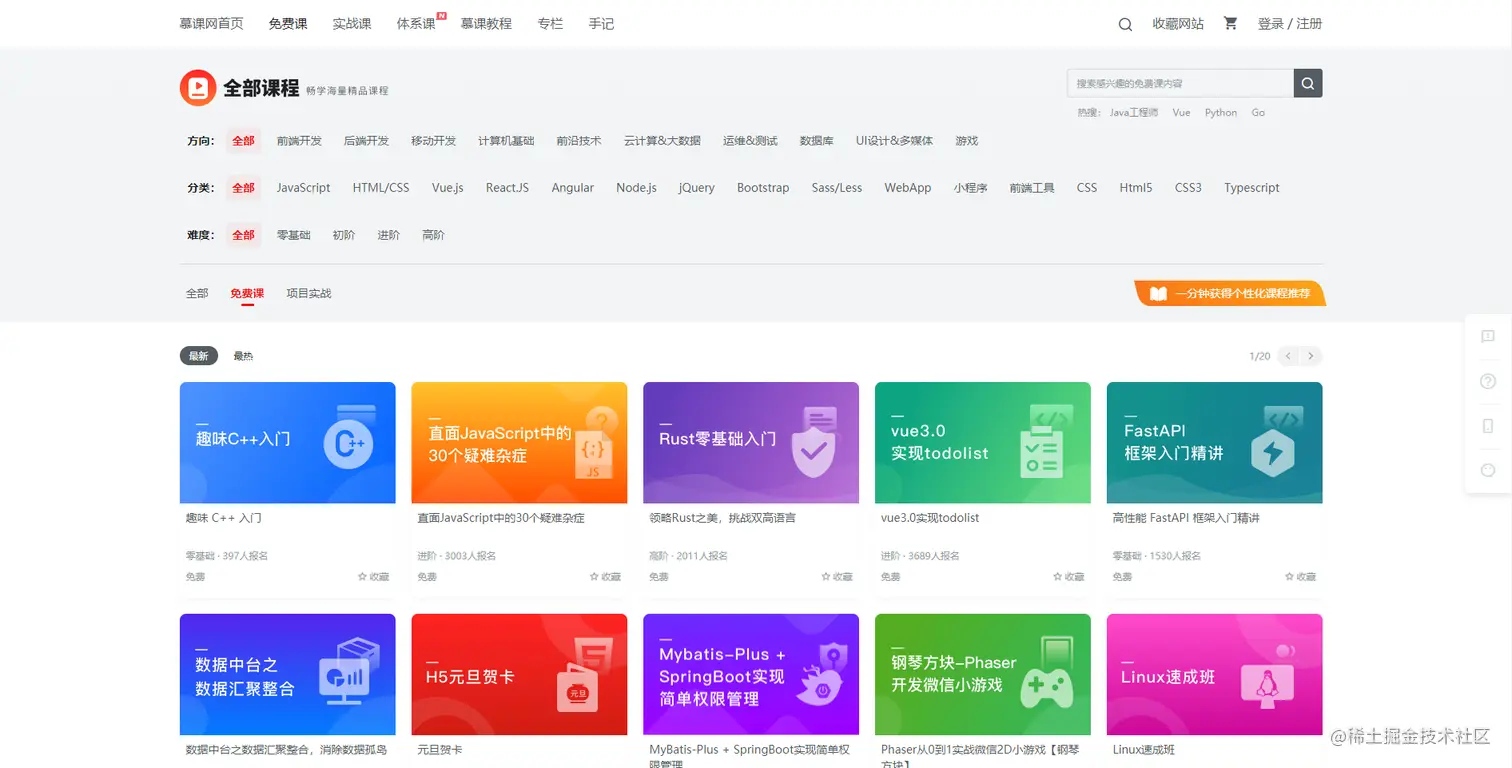Screen dimensions: 1512x768
Task: Click the dark search button beside search field
Action: click(x=1308, y=83)
